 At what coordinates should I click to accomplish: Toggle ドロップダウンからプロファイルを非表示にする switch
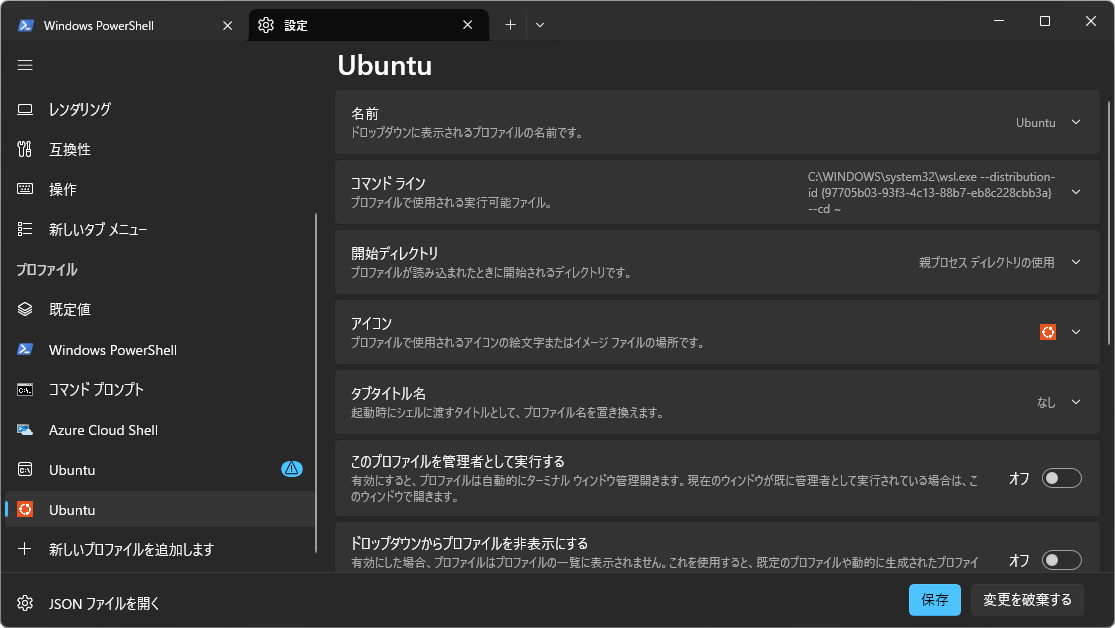click(1061, 560)
